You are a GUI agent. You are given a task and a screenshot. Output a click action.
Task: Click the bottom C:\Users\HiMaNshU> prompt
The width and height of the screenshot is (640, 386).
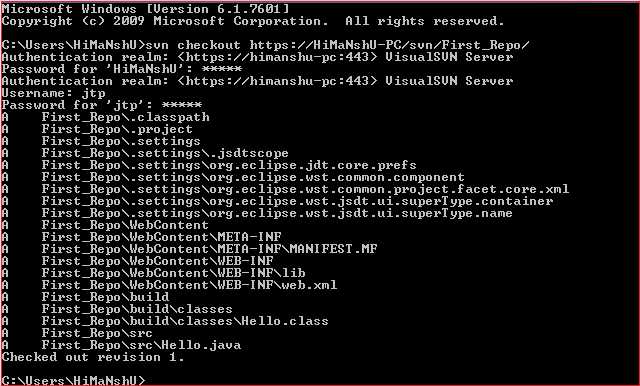click(73, 380)
